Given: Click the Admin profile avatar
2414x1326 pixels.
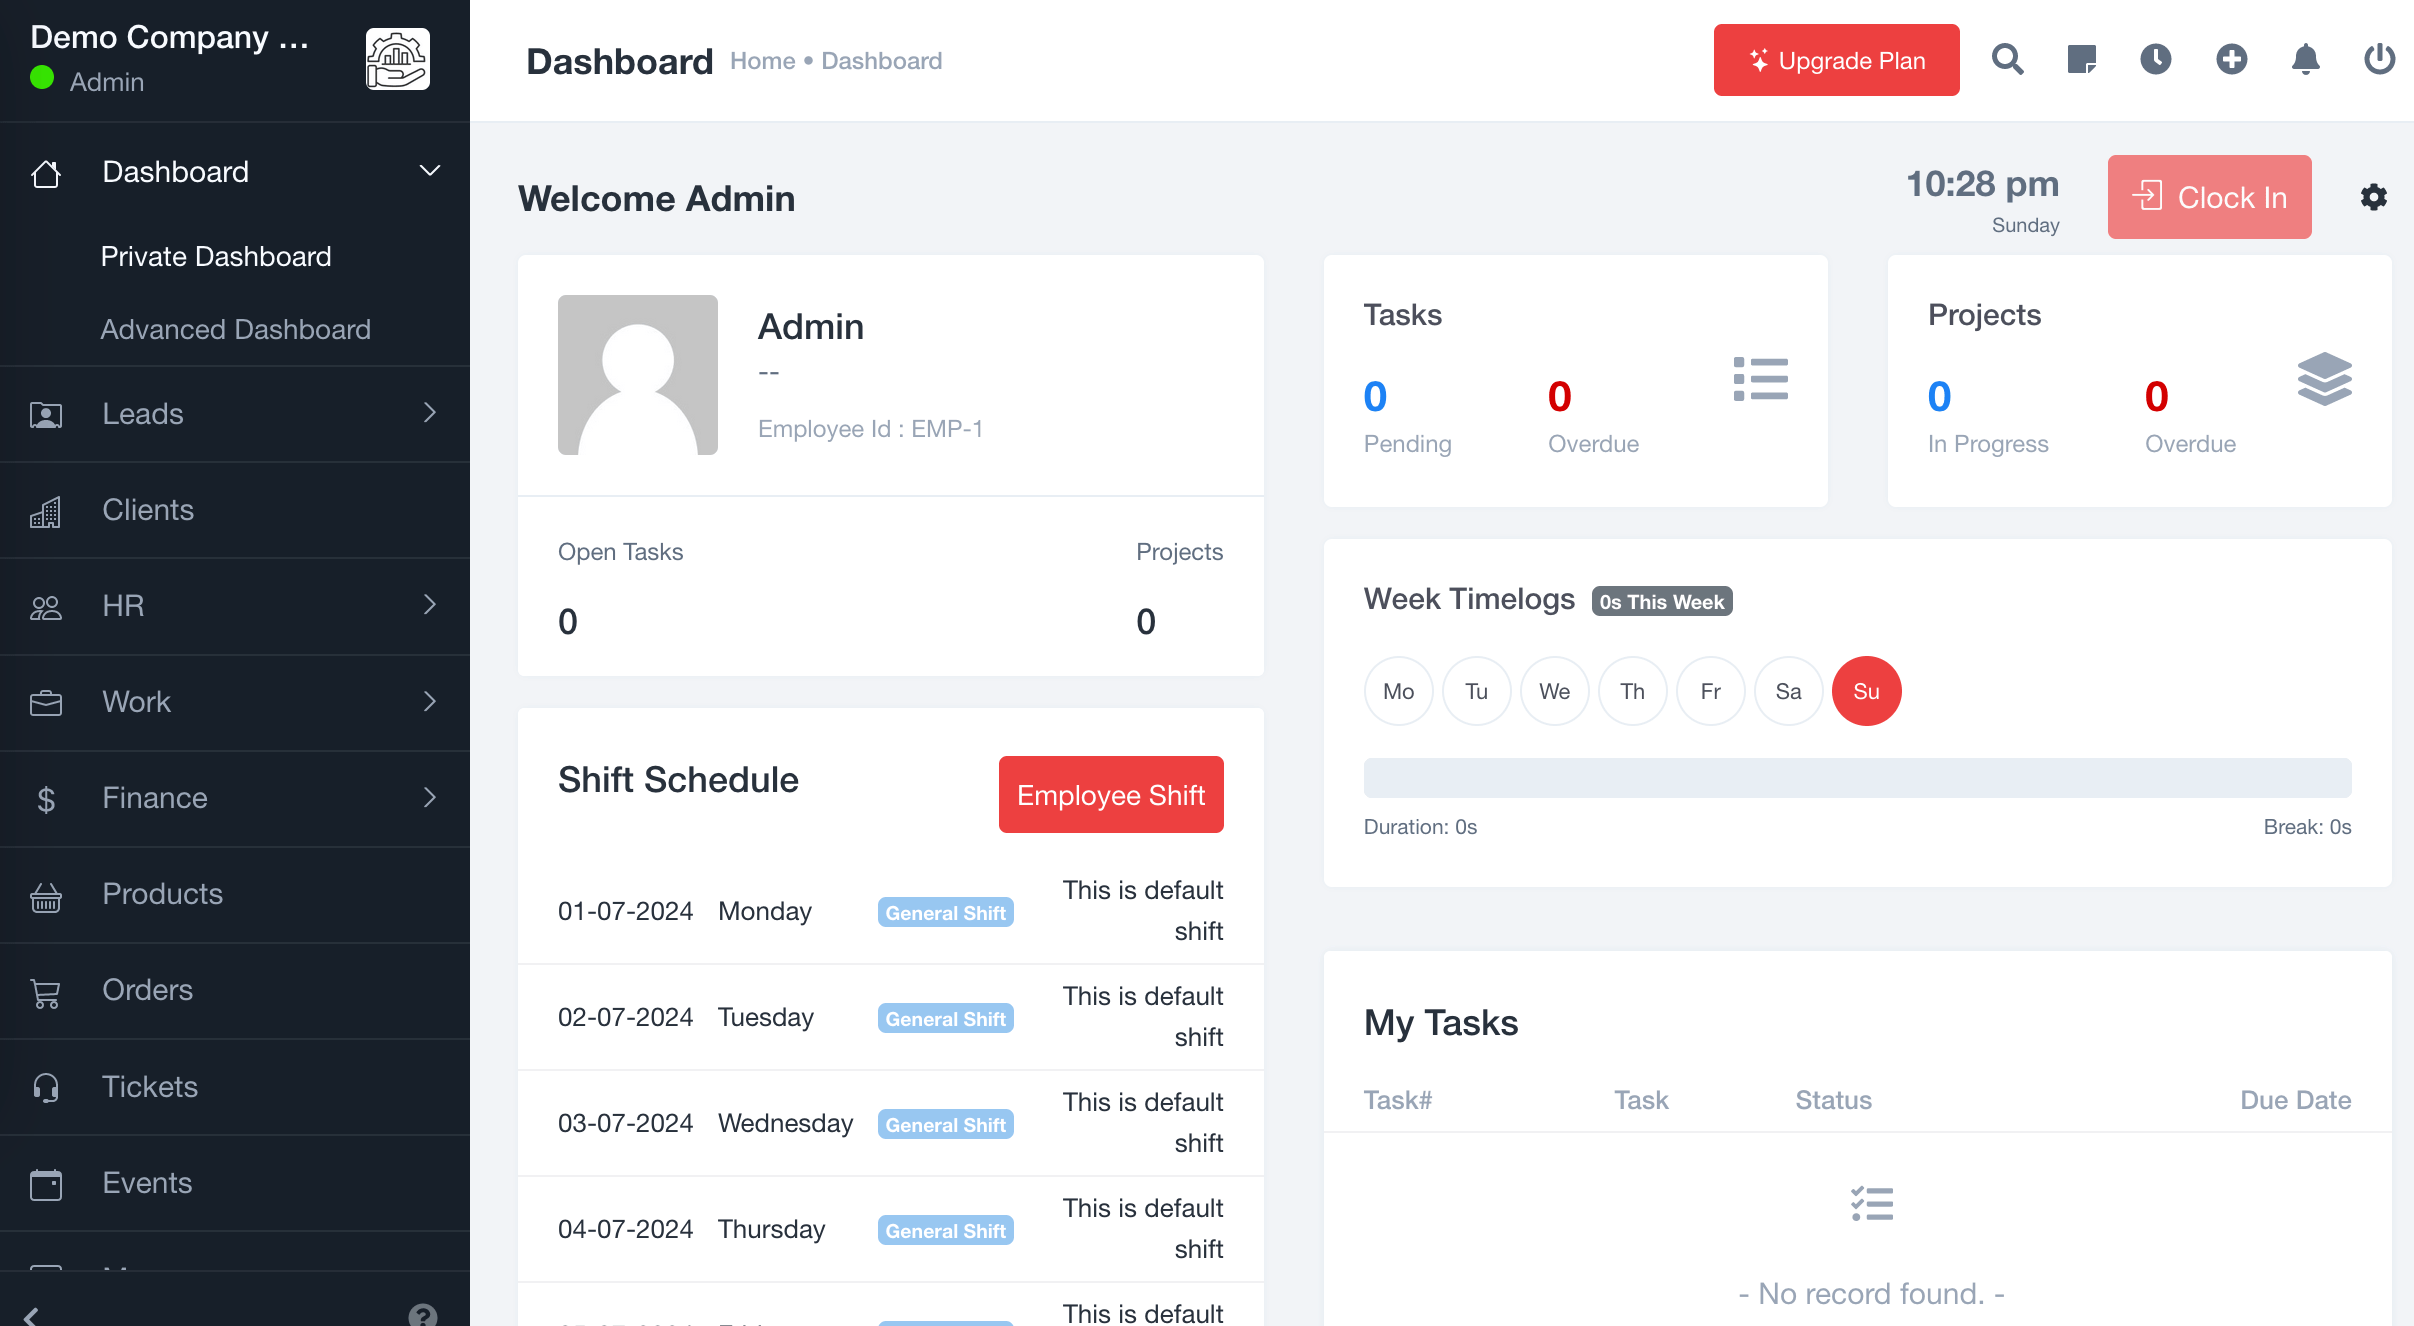Looking at the screenshot, I should click(638, 375).
